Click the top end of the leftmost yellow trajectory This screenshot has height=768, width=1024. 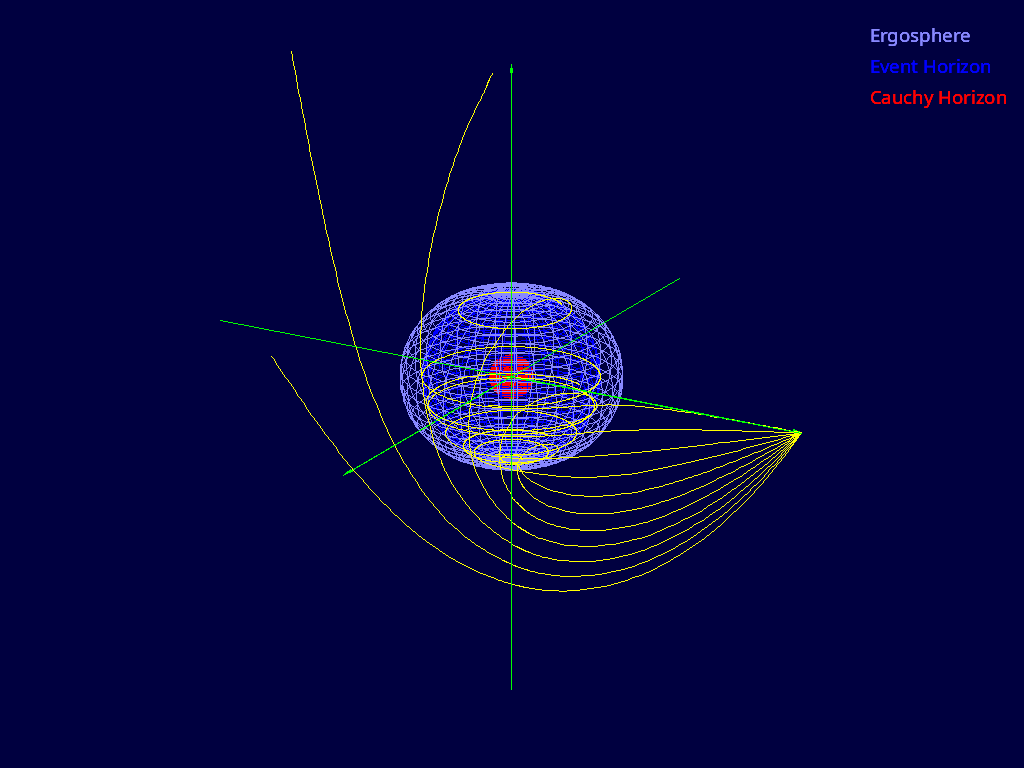click(291, 52)
